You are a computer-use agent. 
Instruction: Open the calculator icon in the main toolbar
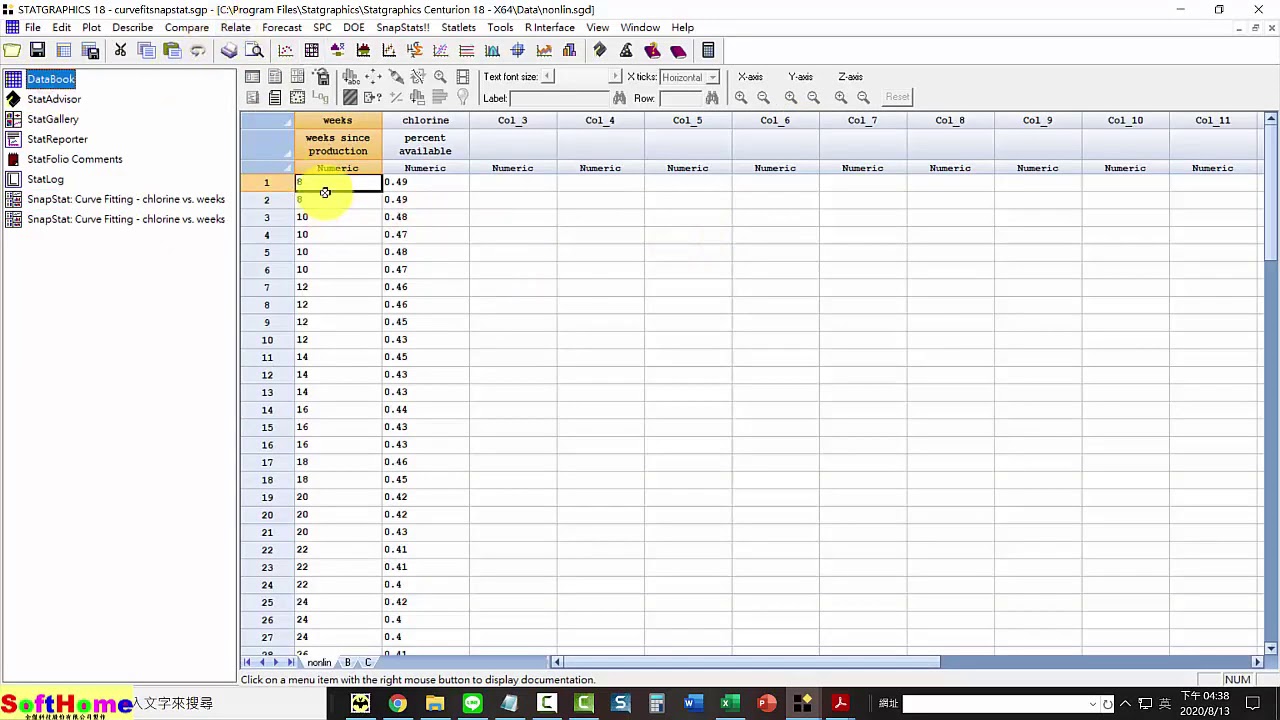pyautogui.click(x=708, y=50)
